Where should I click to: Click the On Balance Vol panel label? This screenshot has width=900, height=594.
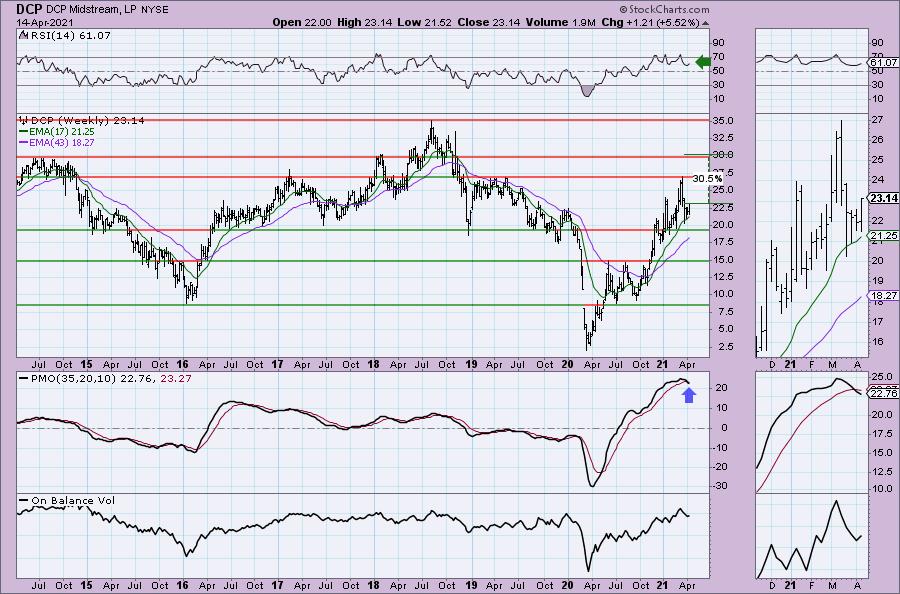click(73, 500)
